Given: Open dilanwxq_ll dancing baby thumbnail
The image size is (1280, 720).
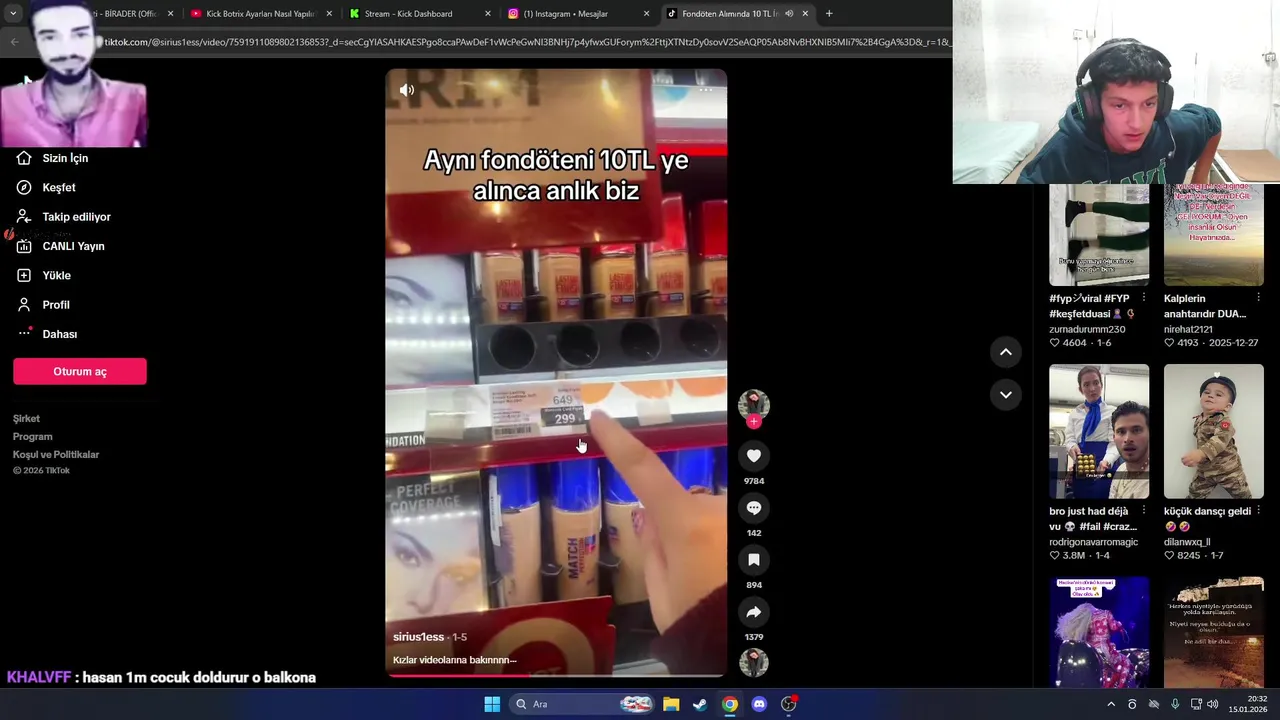Looking at the screenshot, I should (x=1214, y=431).
